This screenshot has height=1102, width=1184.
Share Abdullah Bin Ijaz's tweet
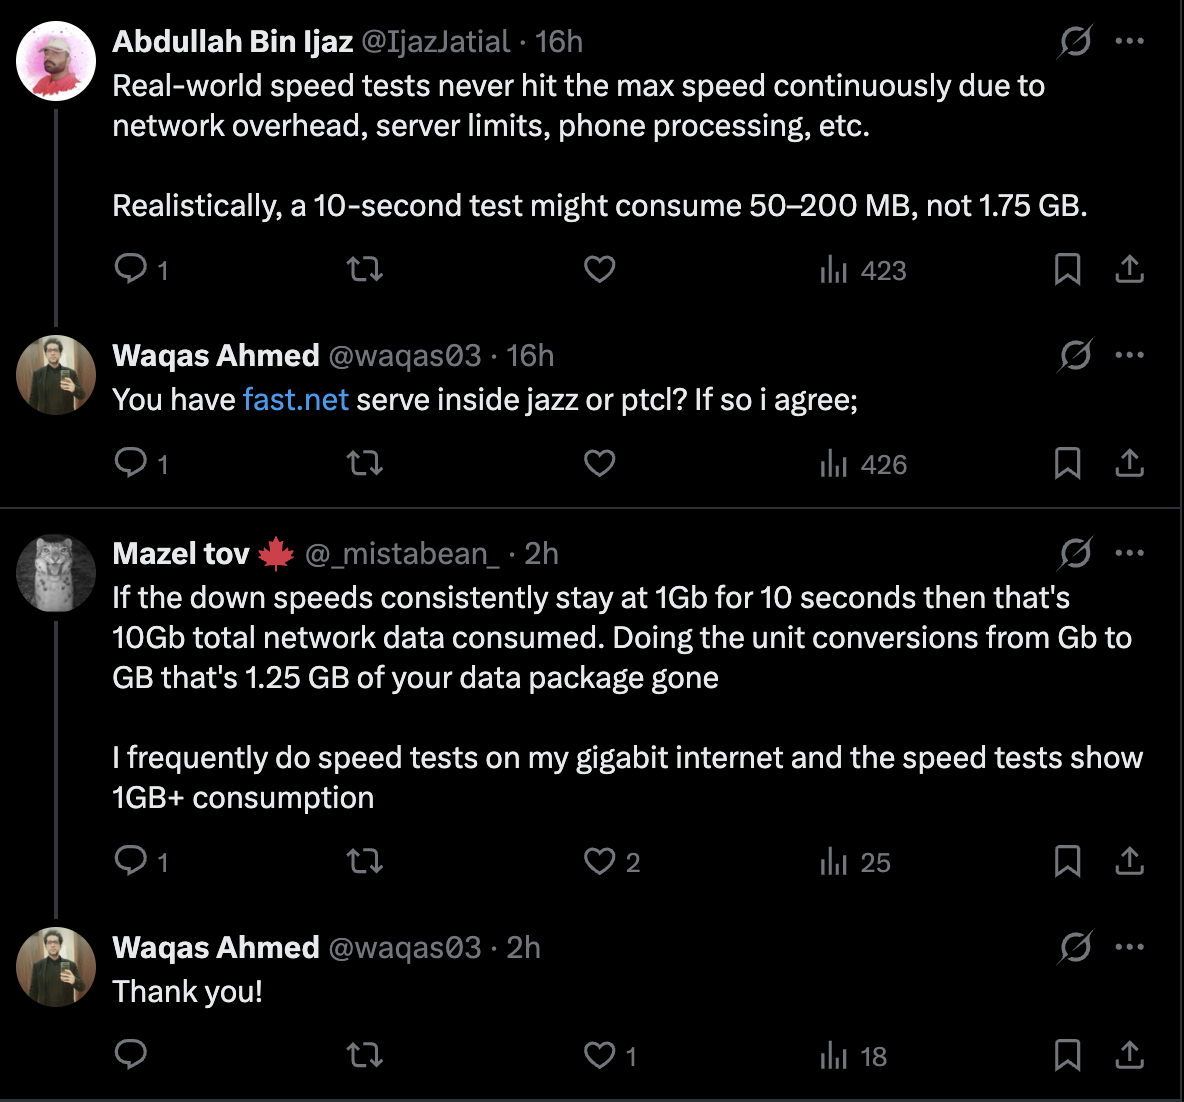1129,269
